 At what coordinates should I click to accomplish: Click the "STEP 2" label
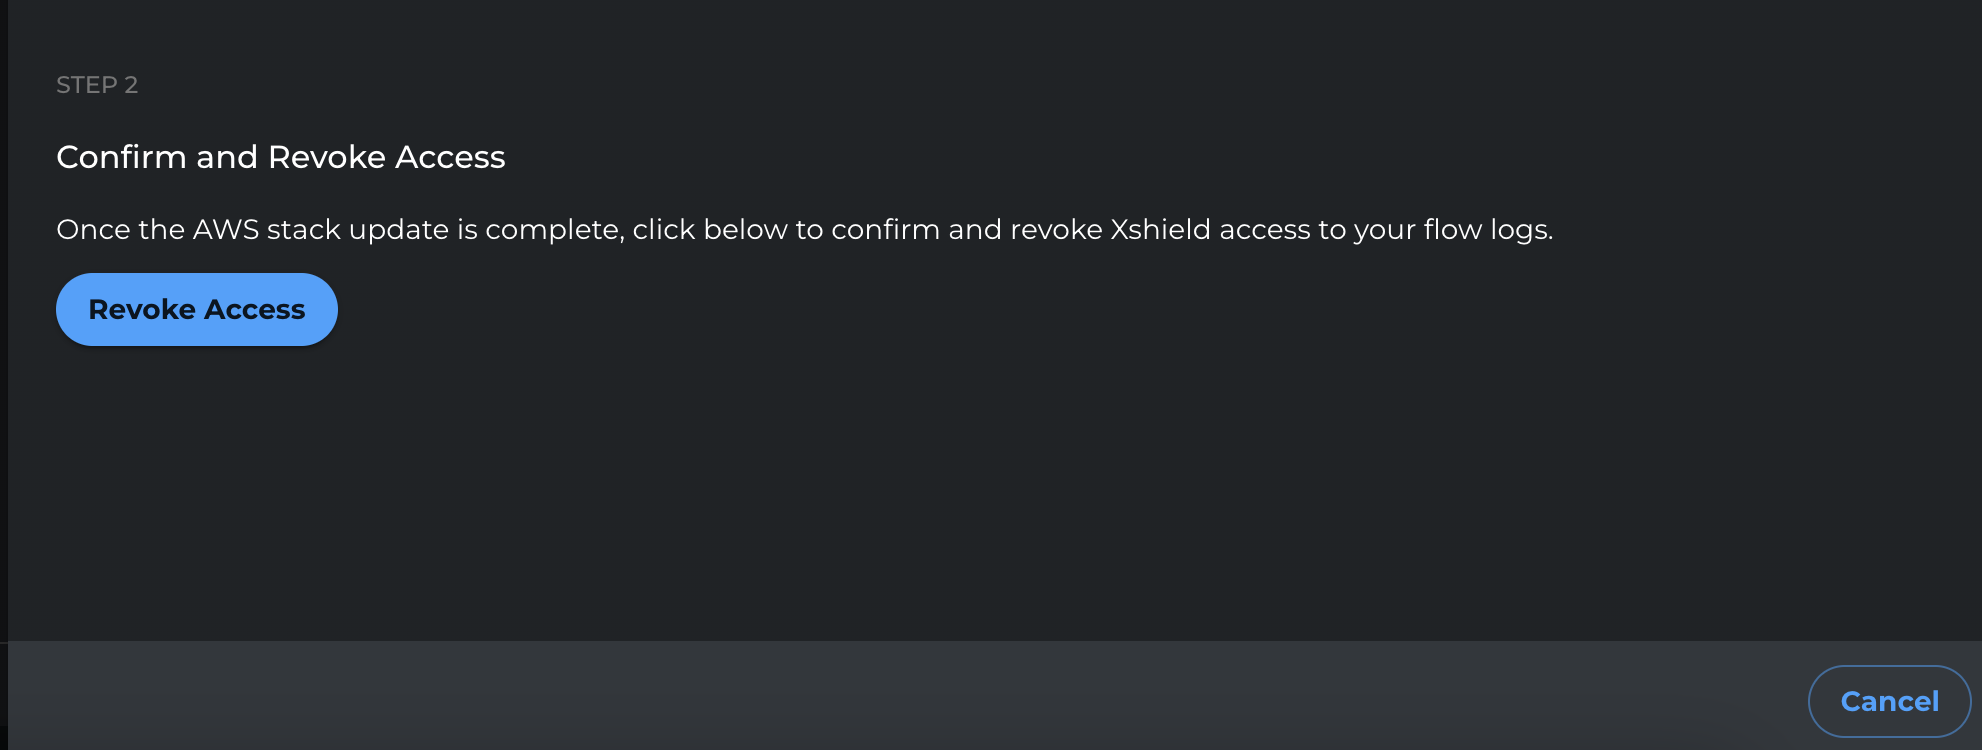point(97,85)
